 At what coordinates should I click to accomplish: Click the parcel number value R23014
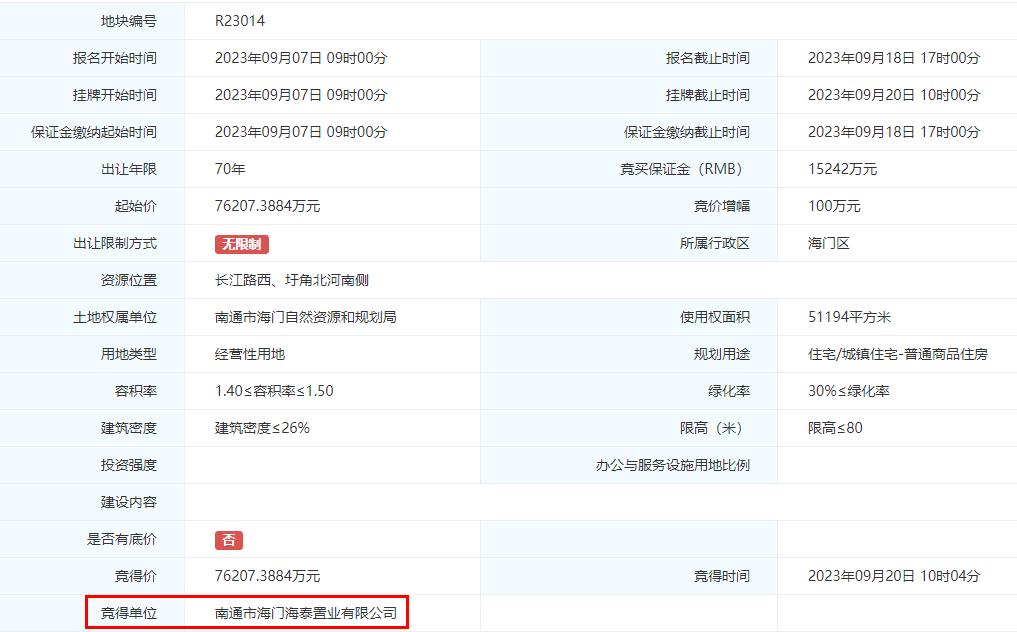pyautogui.click(x=240, y=21)
